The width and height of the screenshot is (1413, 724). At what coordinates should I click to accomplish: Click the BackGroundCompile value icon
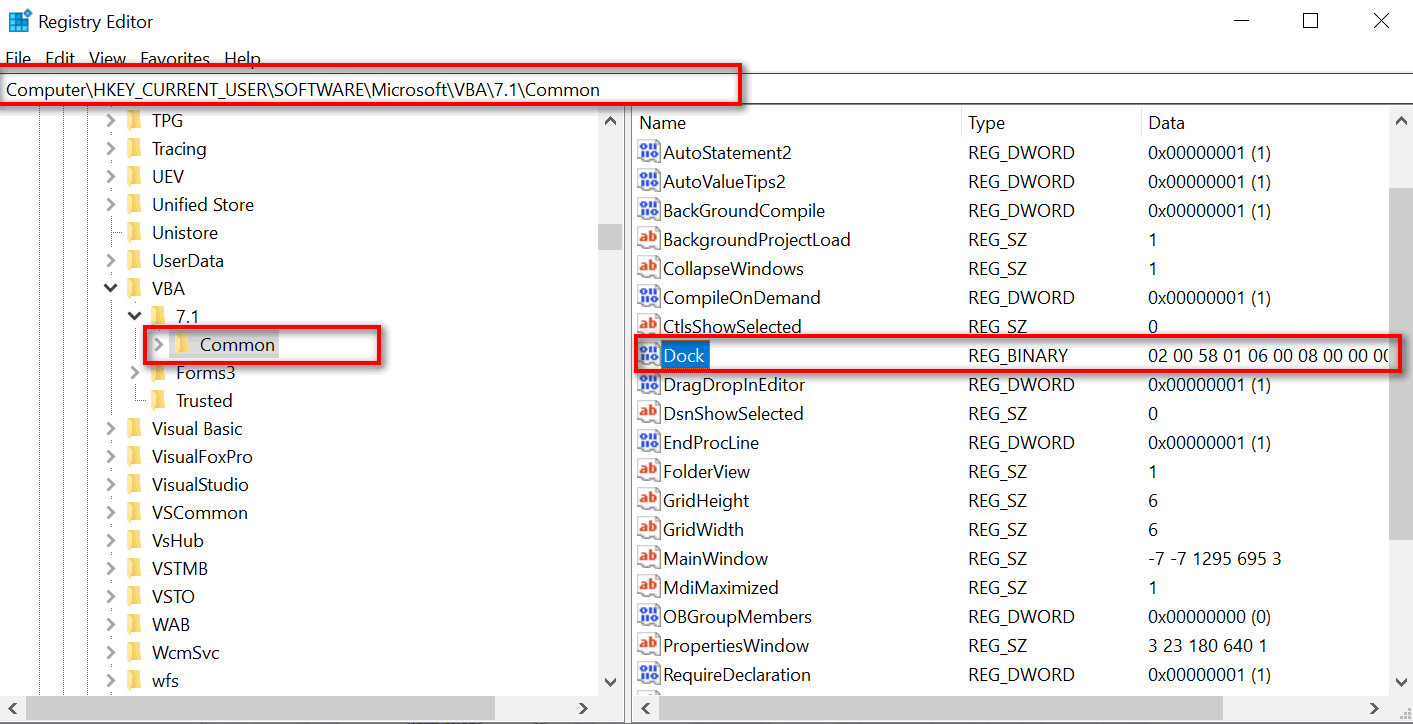coord(649,211)
